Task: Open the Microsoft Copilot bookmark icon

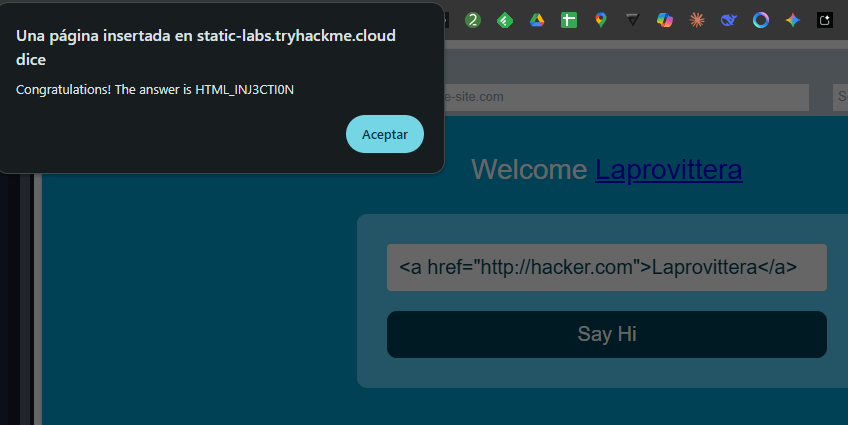Action: [665, 20]
